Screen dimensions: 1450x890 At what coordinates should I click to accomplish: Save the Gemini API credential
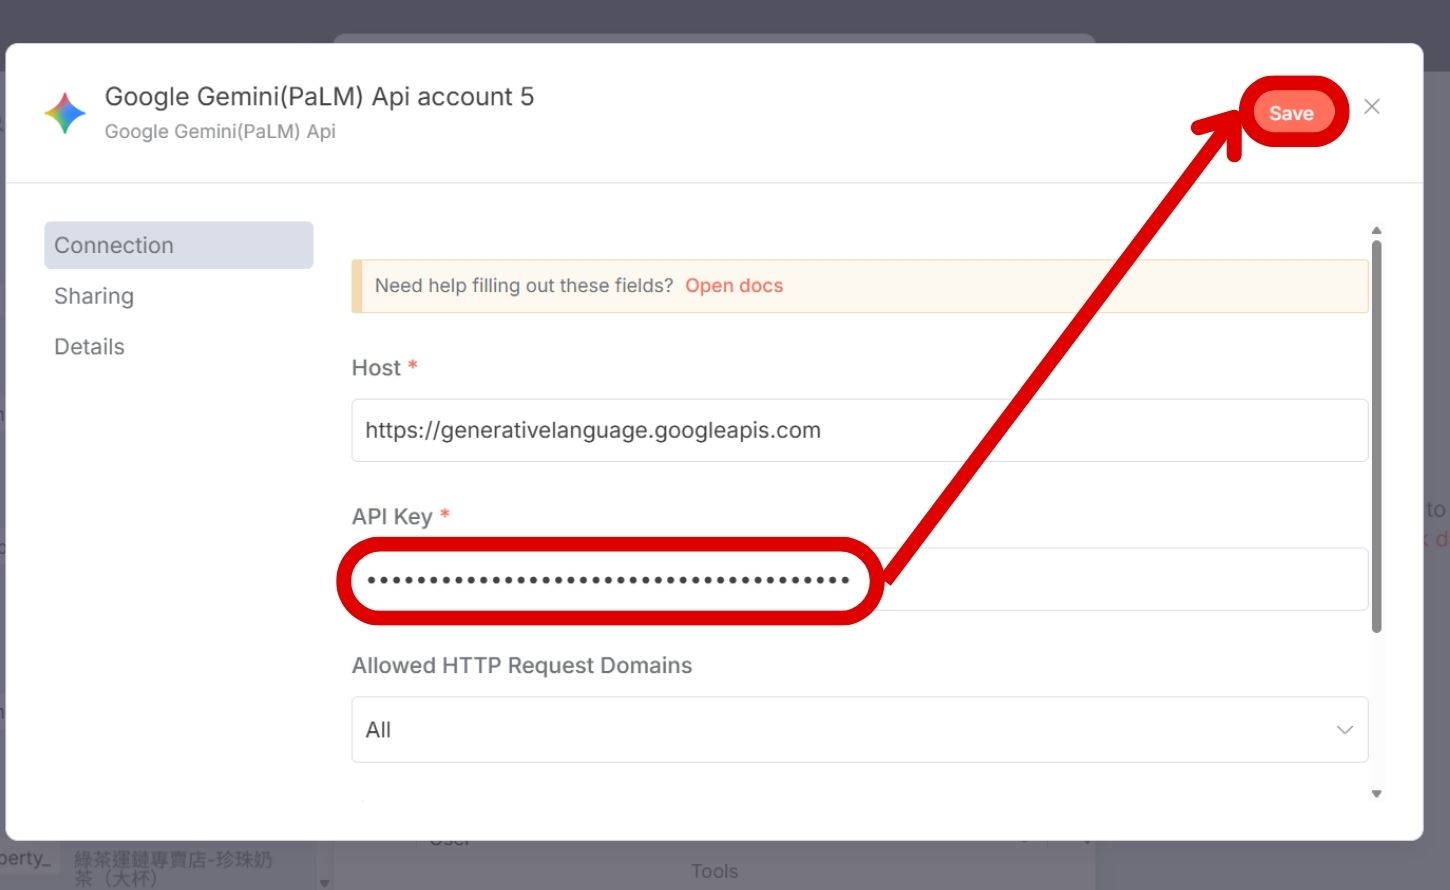click(x=1291, y=113)
